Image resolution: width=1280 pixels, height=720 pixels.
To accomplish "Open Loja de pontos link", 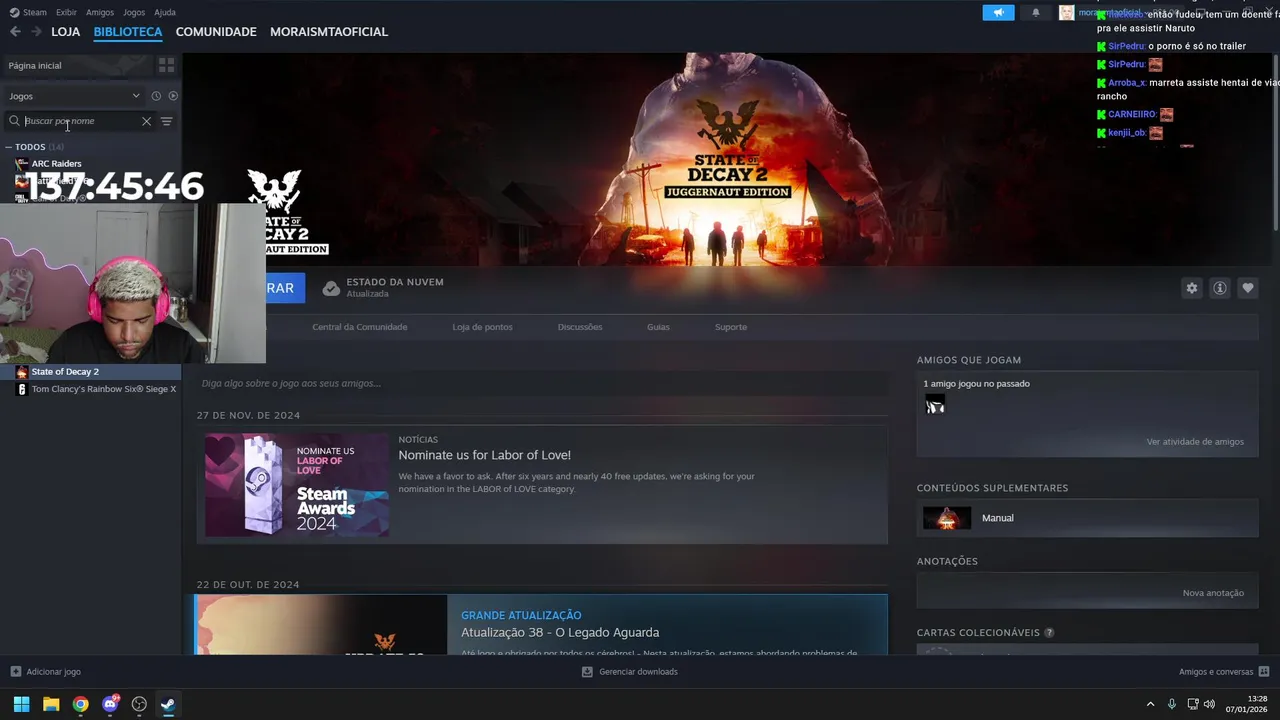I will [x=482, y=327].
